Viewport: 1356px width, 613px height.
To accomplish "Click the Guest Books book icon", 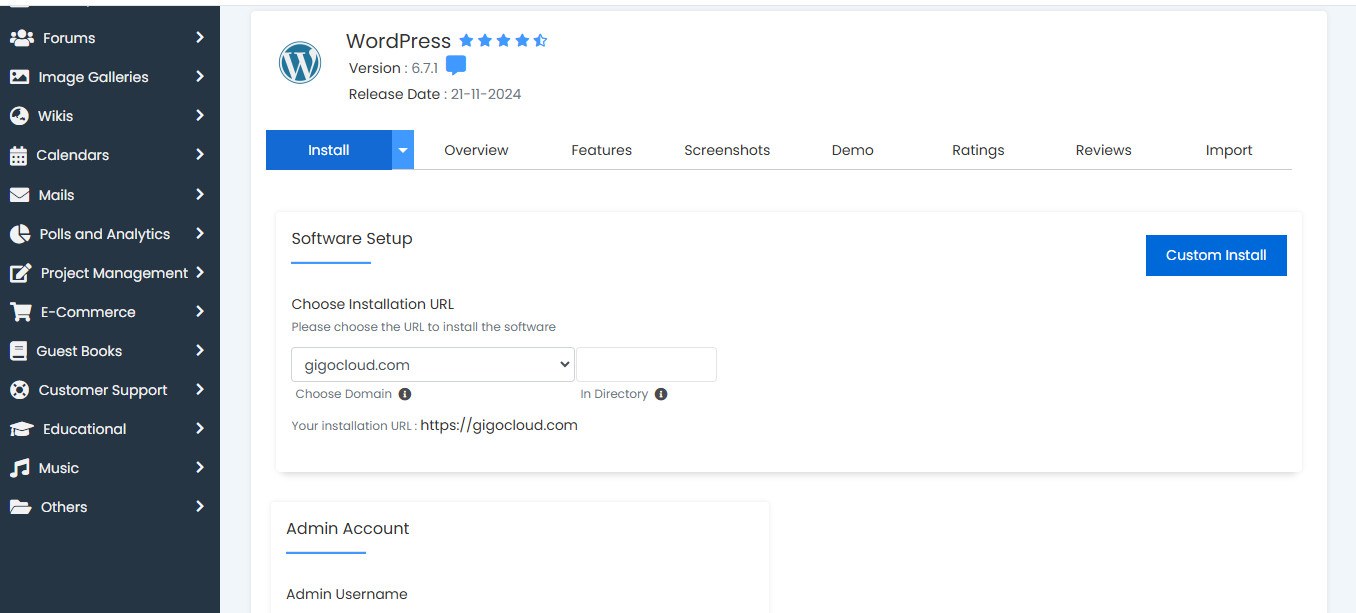I will [x=18, y=351].
